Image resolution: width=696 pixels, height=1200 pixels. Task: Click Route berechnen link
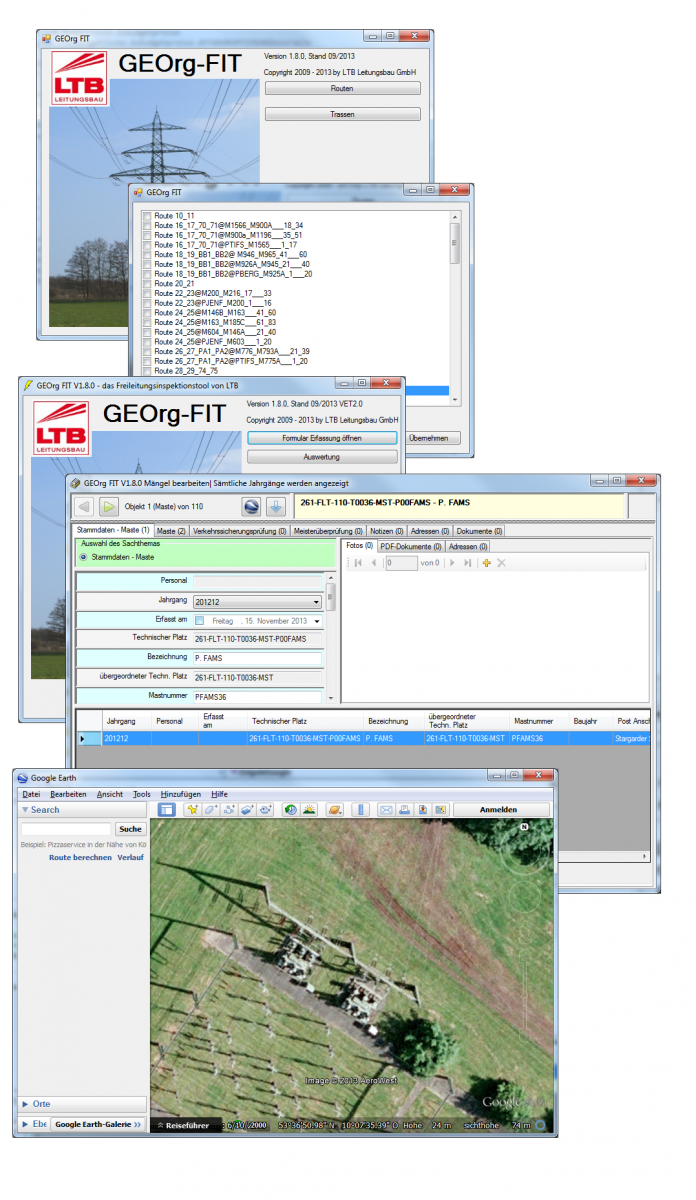pos(80,858)
